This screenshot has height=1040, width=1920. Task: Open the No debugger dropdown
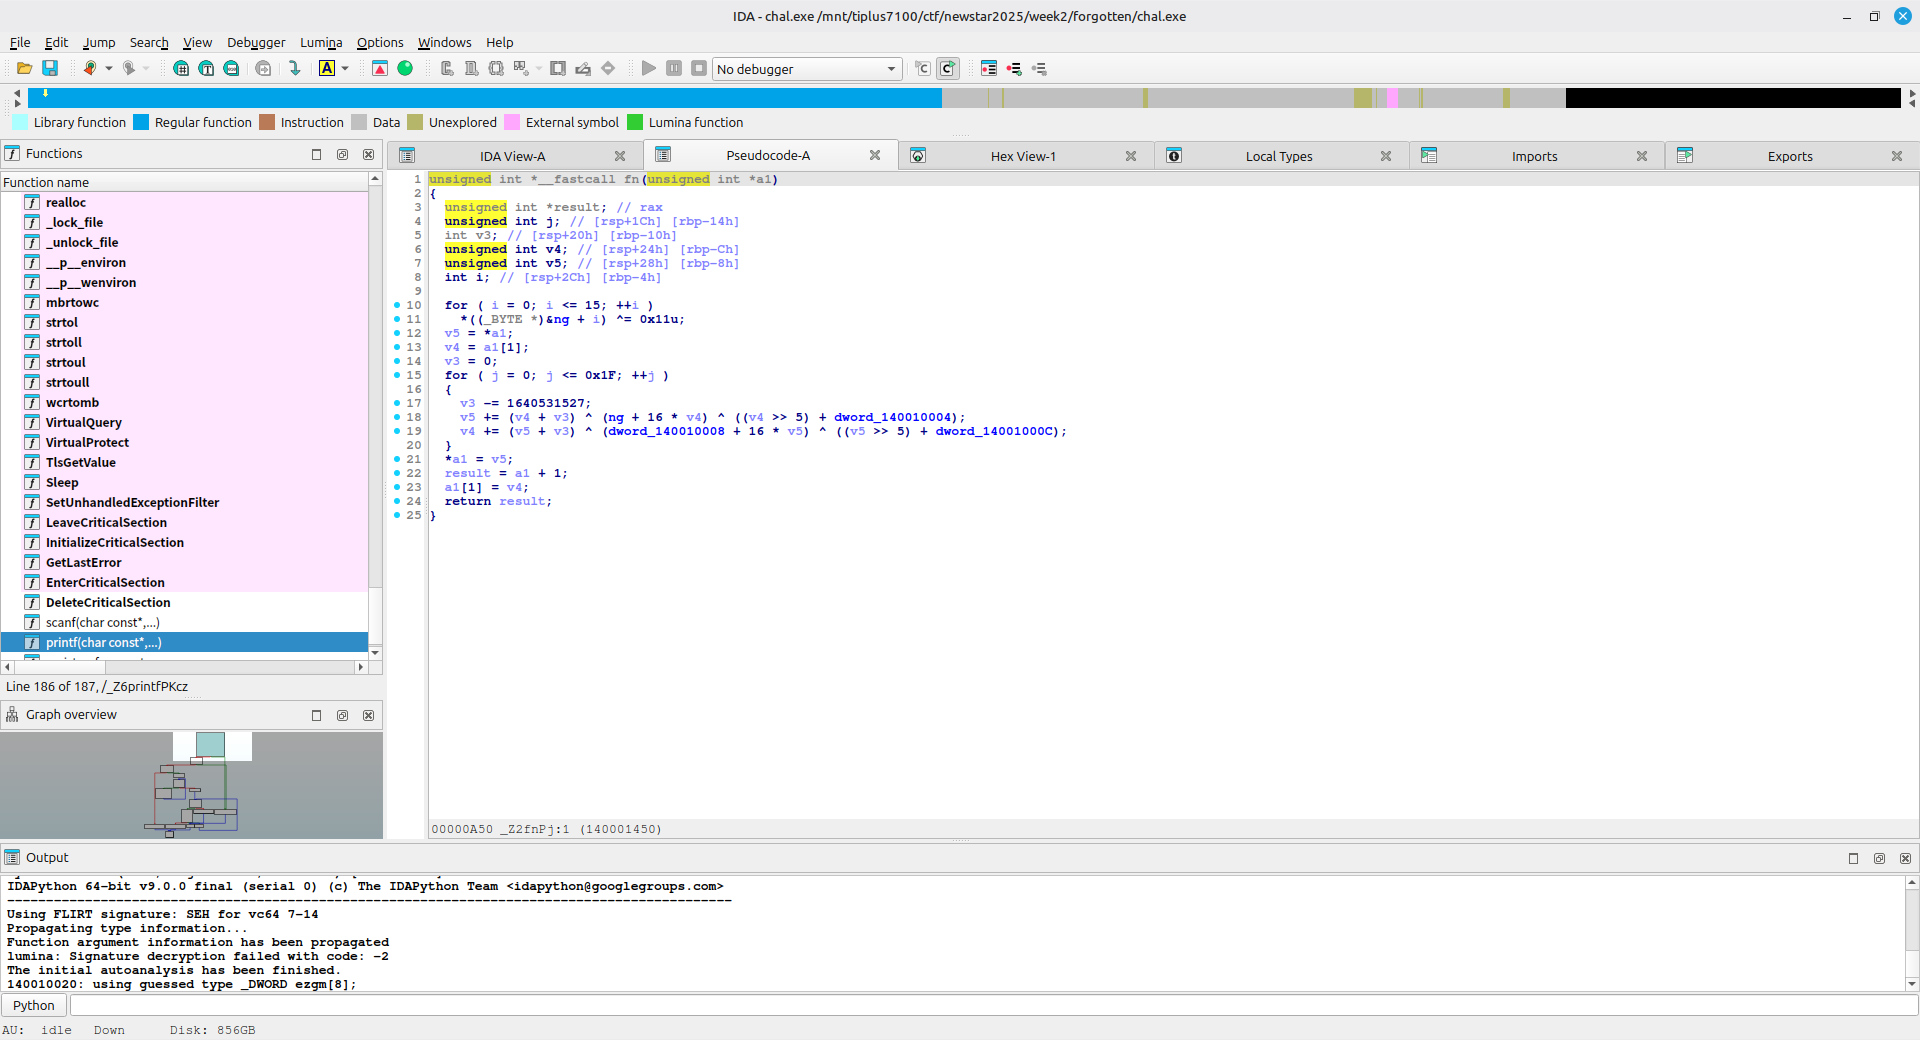click(x=806, y=69)
